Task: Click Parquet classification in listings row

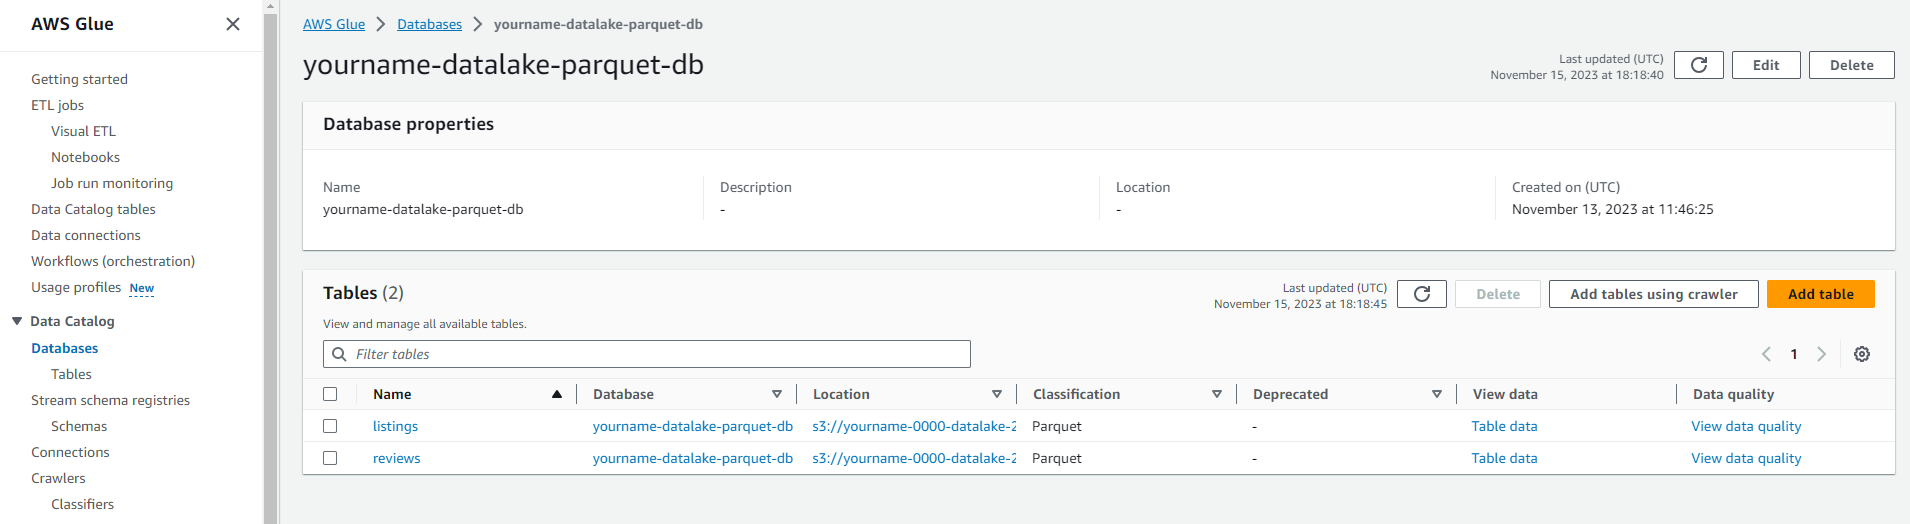Action: point(1057,426)
